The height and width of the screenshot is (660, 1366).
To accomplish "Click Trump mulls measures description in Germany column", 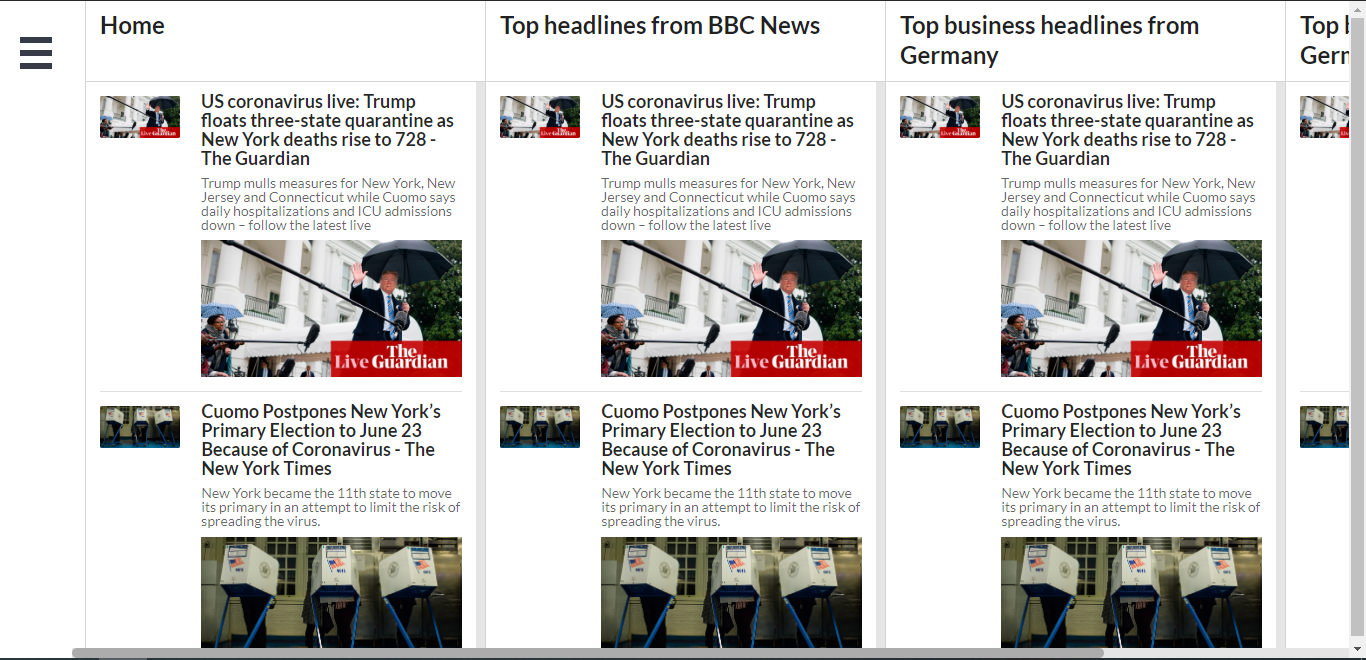I will tap(1128, 204).
